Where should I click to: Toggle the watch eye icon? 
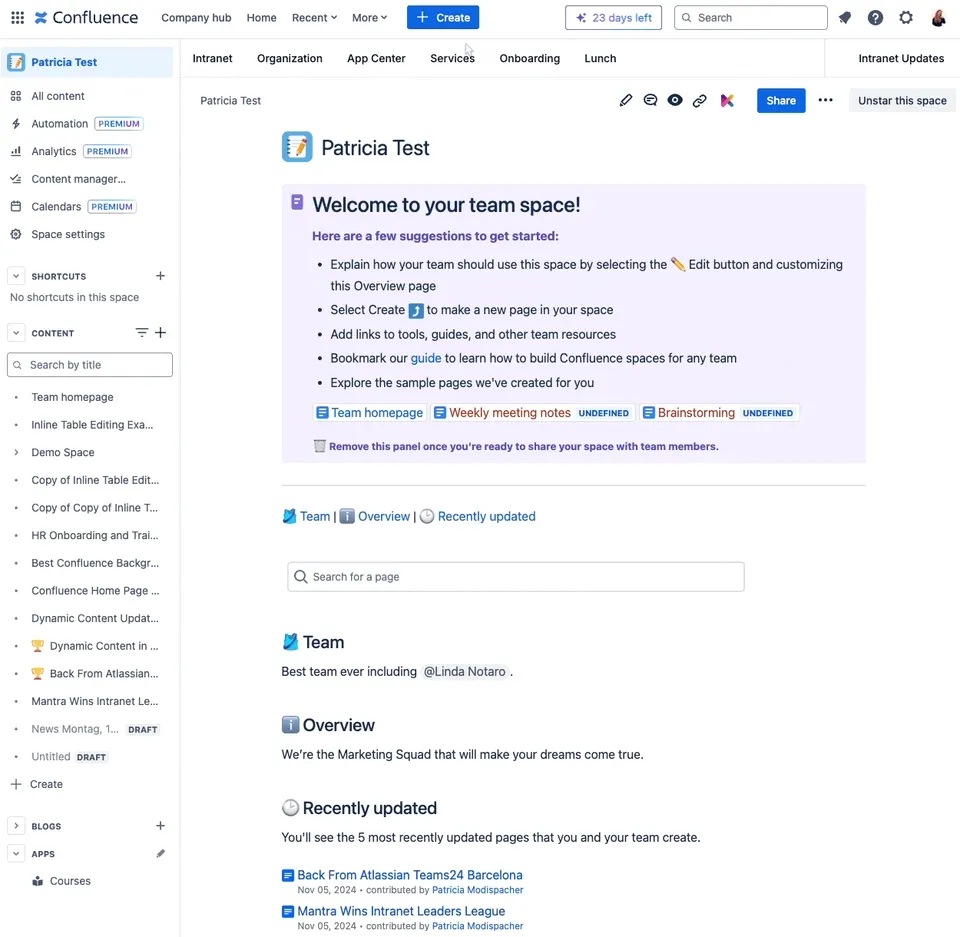pyautogui.click(x=675, y=100)
